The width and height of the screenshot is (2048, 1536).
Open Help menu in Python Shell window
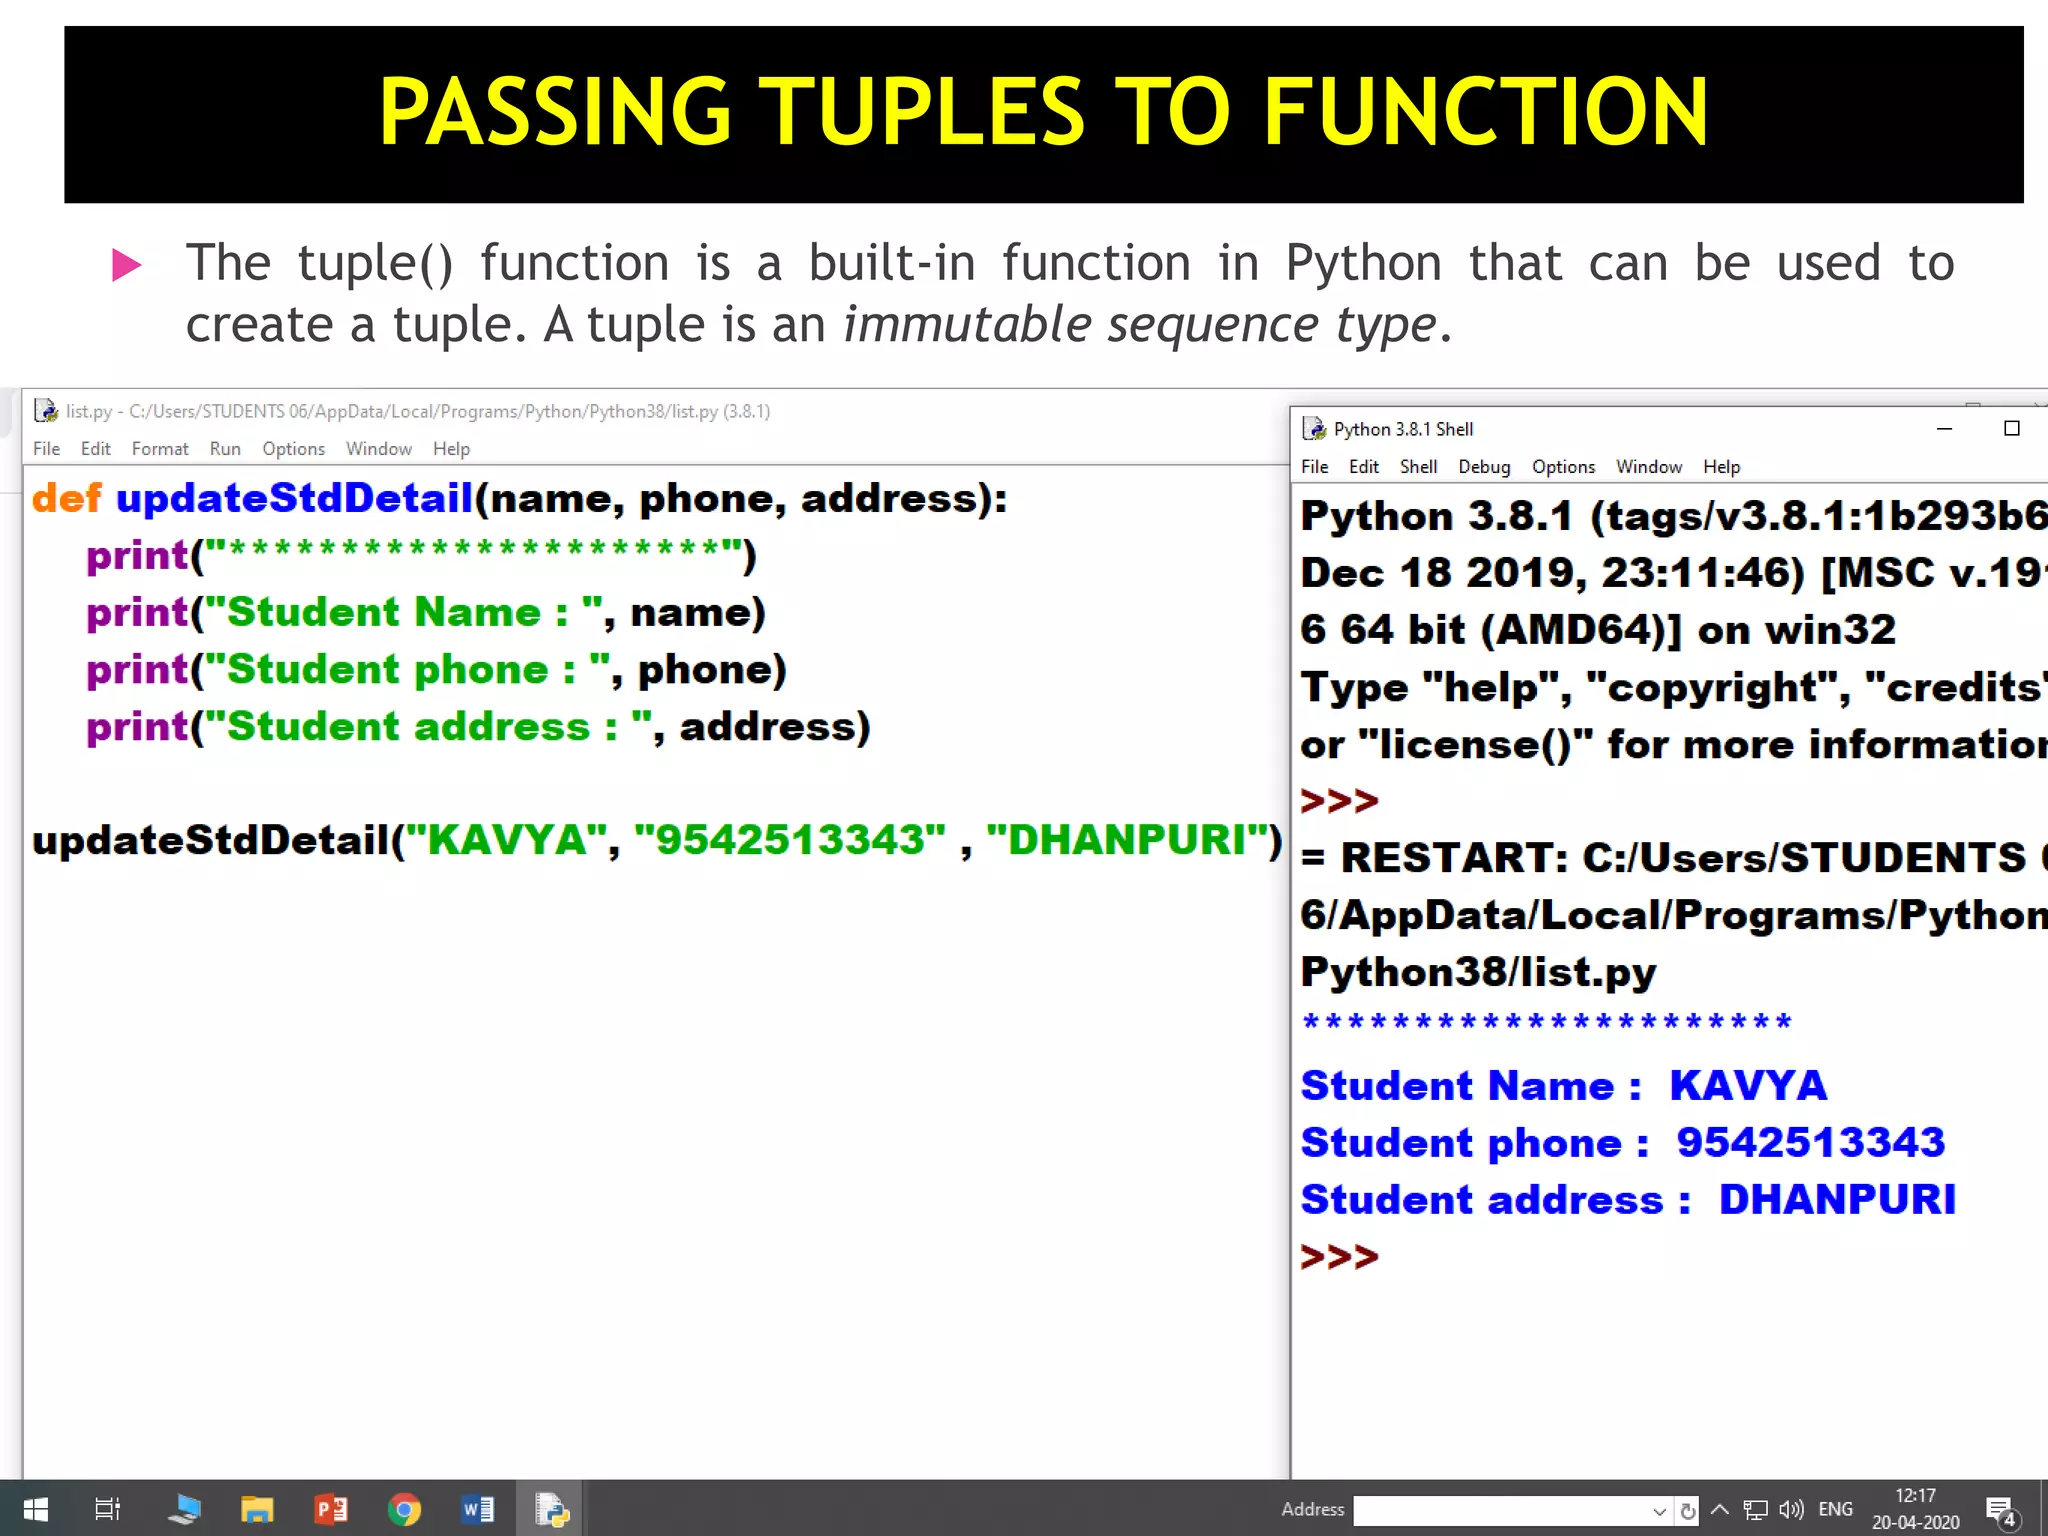(1722, 467)
